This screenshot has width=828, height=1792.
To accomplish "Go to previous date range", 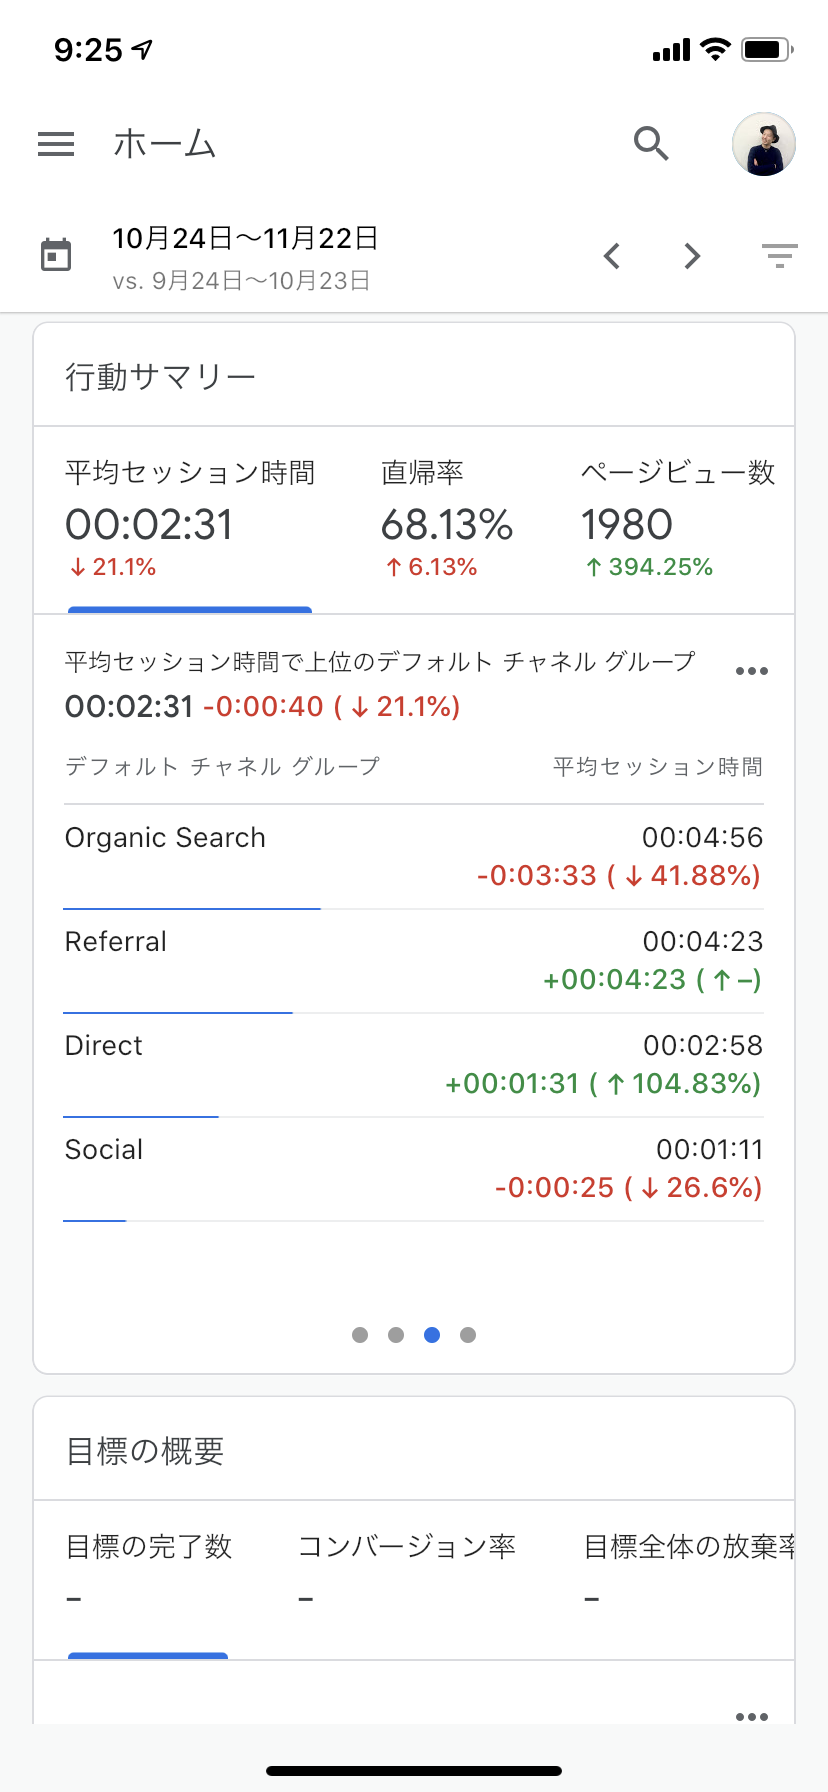I will pyautogui.click(x=612, y=256).
